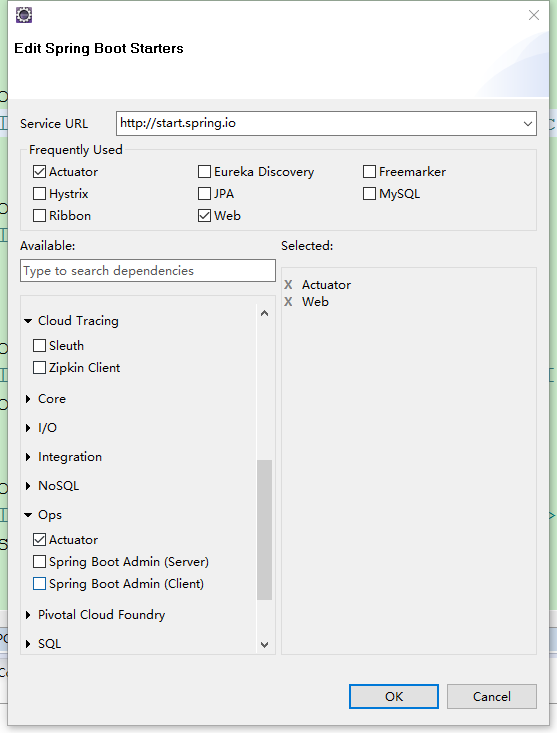
Task: Click the scroll up arrow in Available list
Action: (264, 313)
